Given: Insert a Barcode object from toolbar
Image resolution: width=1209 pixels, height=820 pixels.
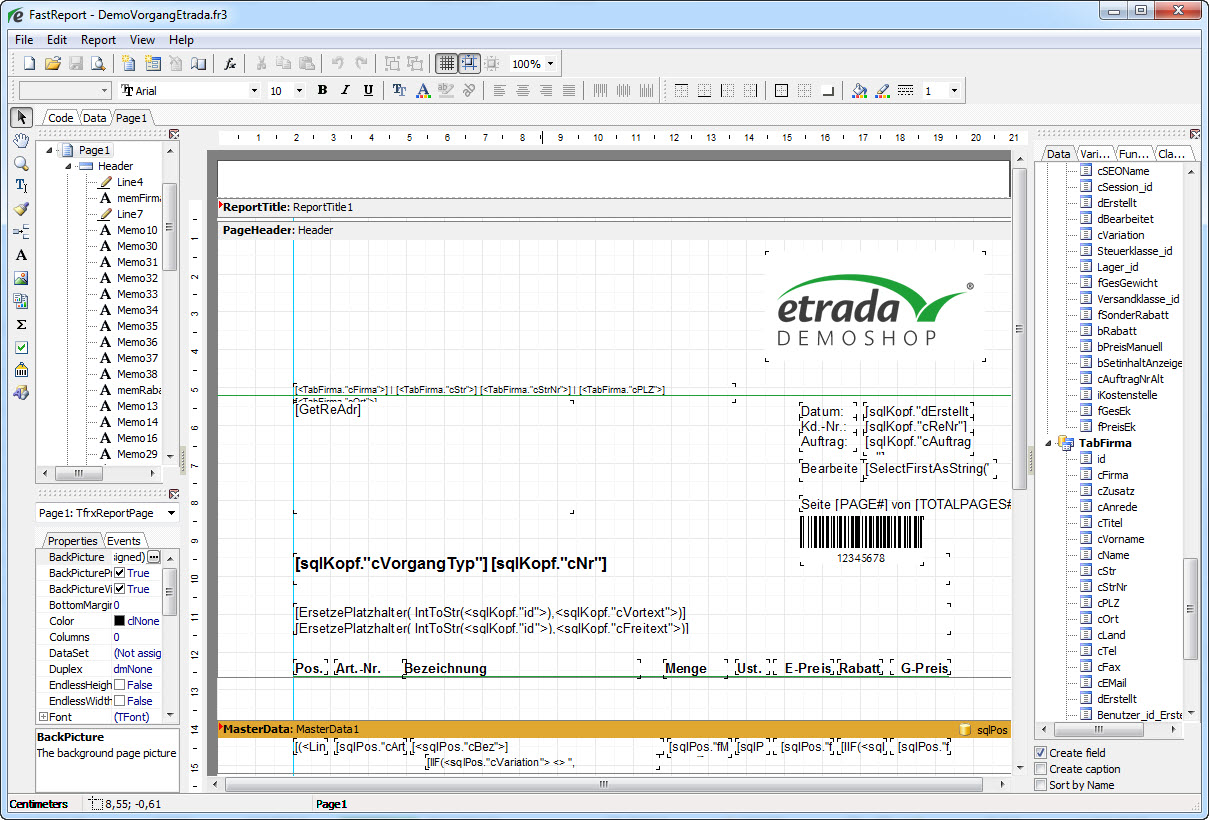Looking at the screenshot, I should (x=21, y=370).
